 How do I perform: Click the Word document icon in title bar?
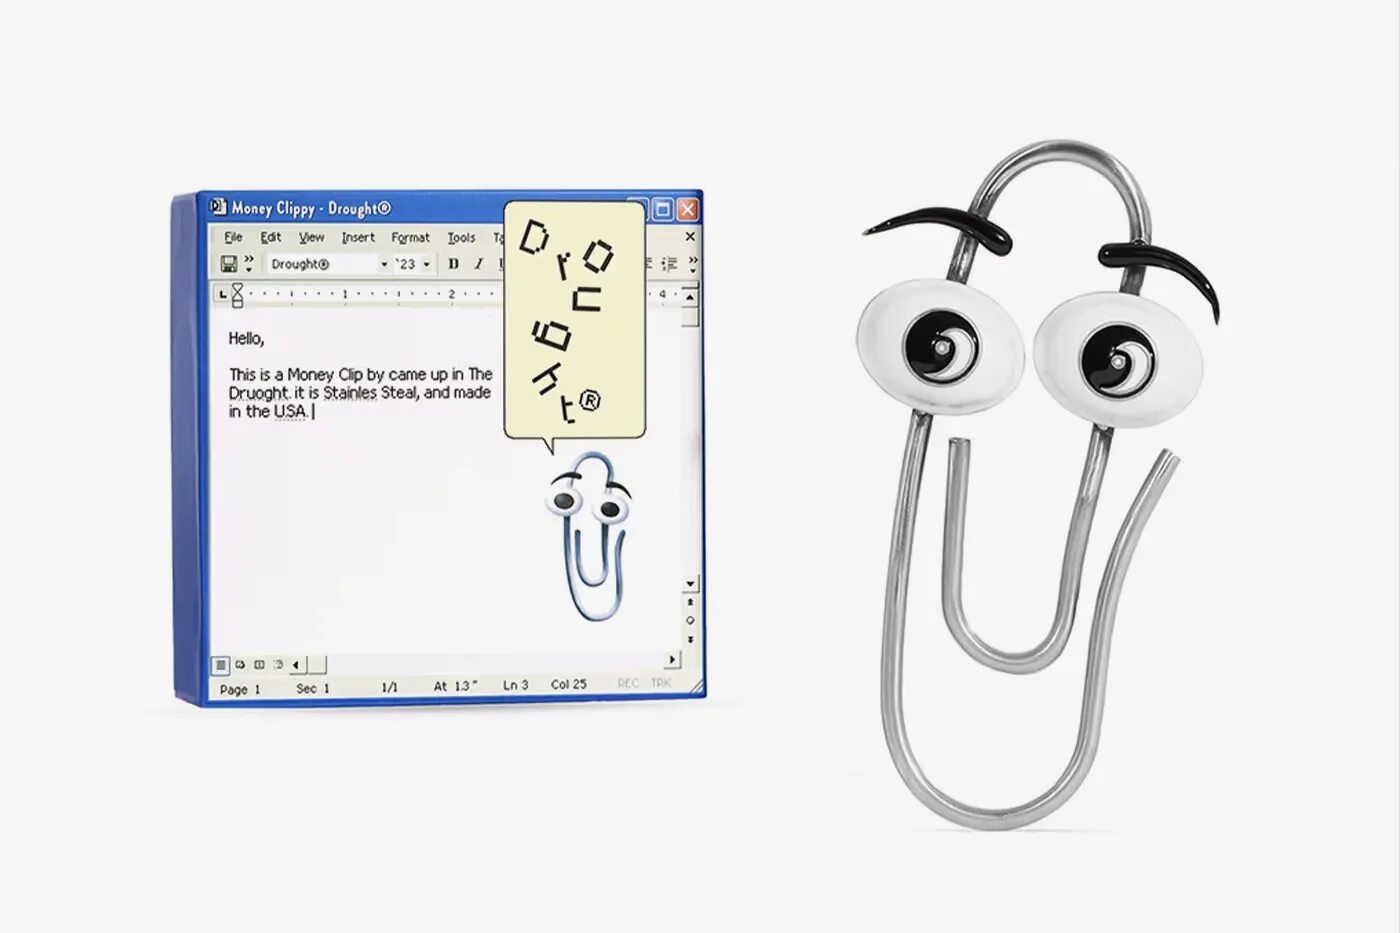(x=218, y=207)
